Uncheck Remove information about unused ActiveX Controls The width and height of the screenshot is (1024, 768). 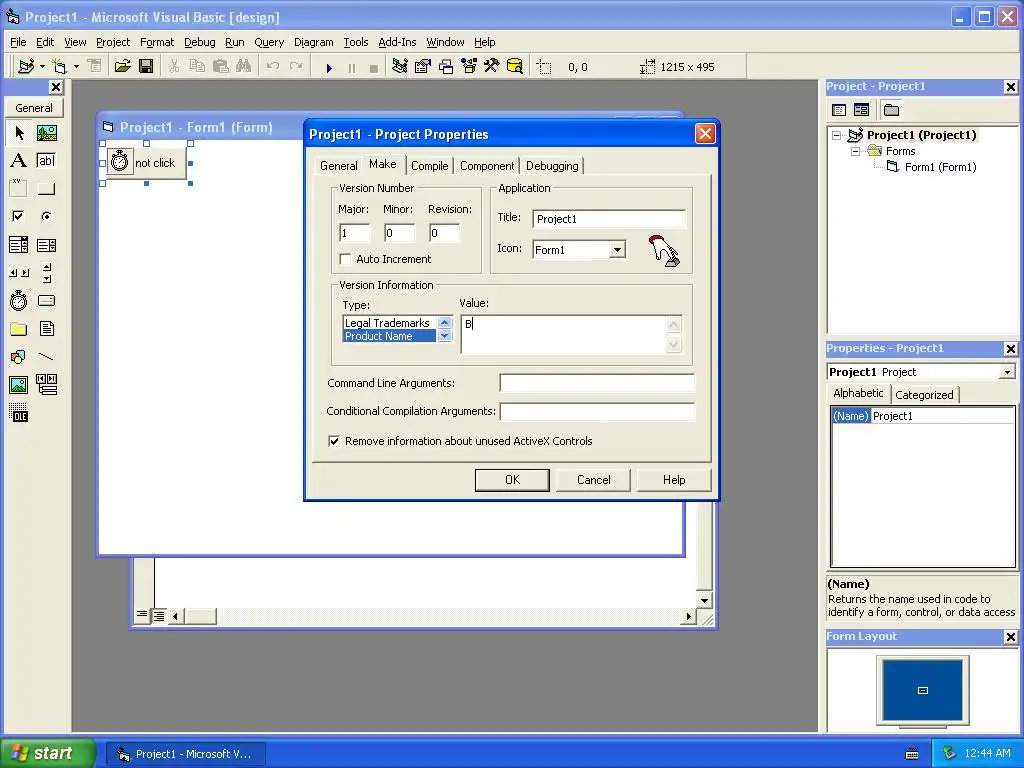[334, 441]
